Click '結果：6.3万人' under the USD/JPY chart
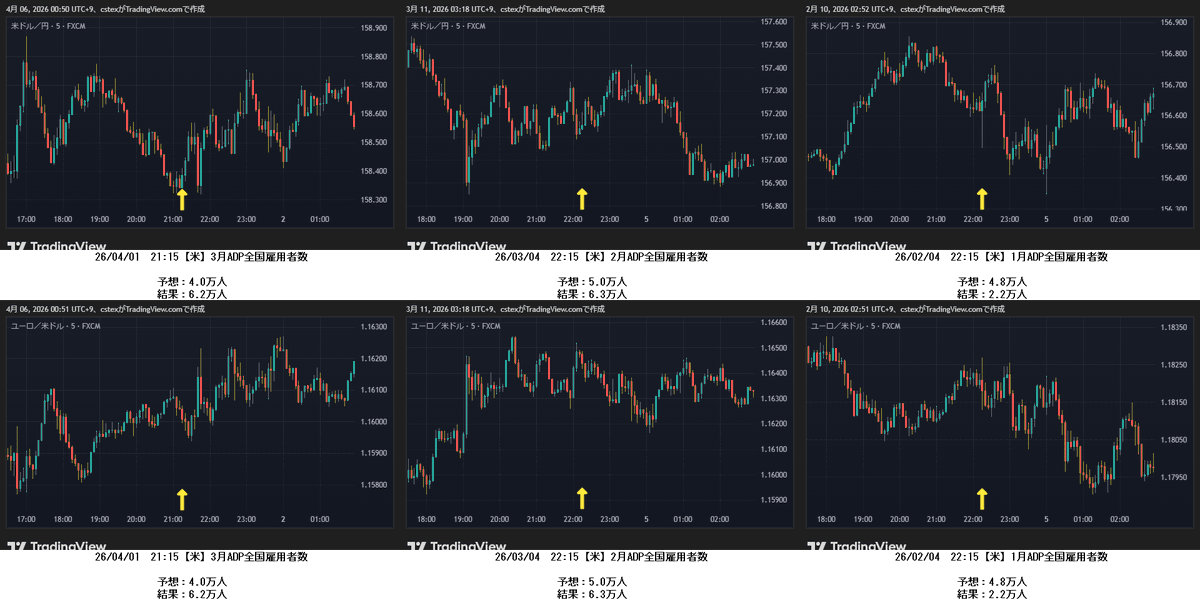The image size is (1200, 600). (592, 294)
